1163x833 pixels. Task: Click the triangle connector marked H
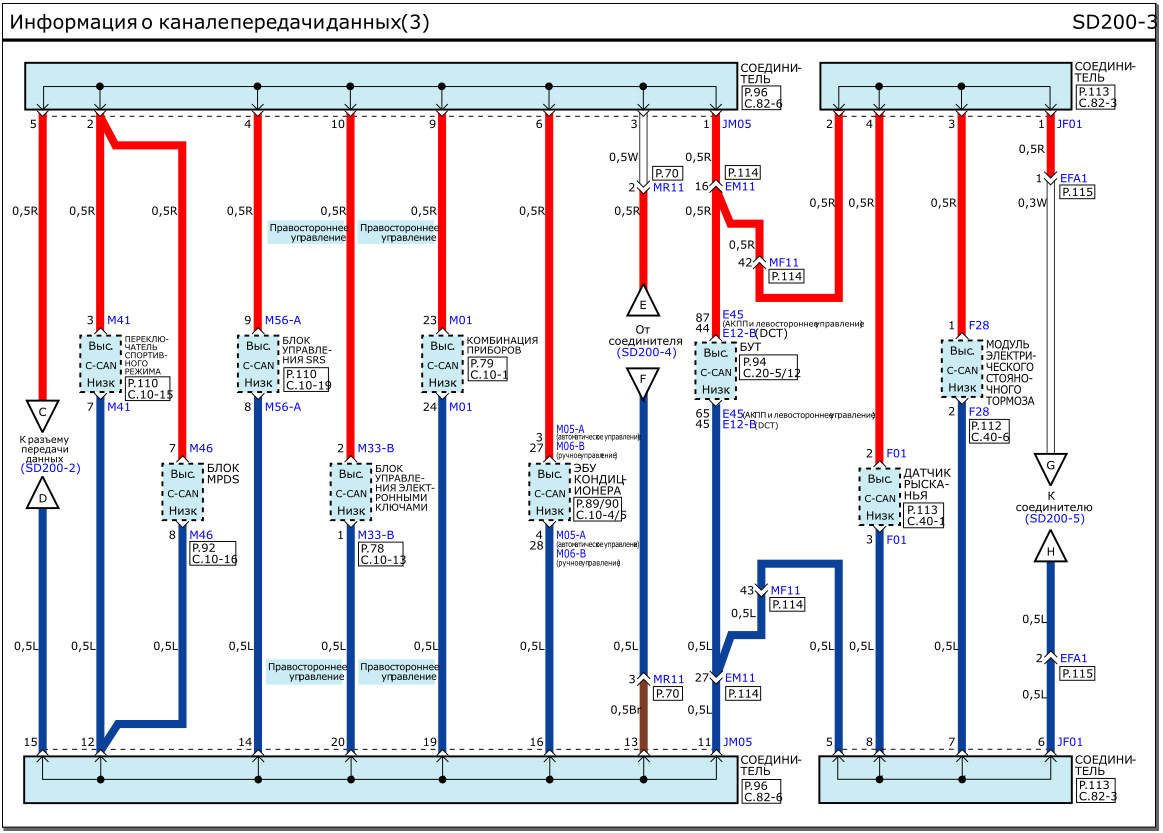tap(1050, 547)
